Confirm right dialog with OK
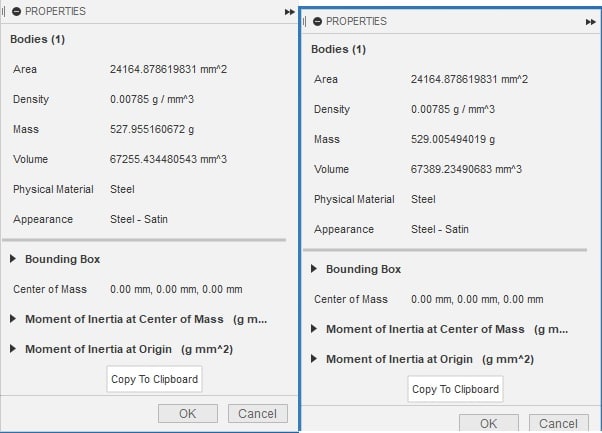The width and height of the screenshot is (602, 433). coord(489,423)
